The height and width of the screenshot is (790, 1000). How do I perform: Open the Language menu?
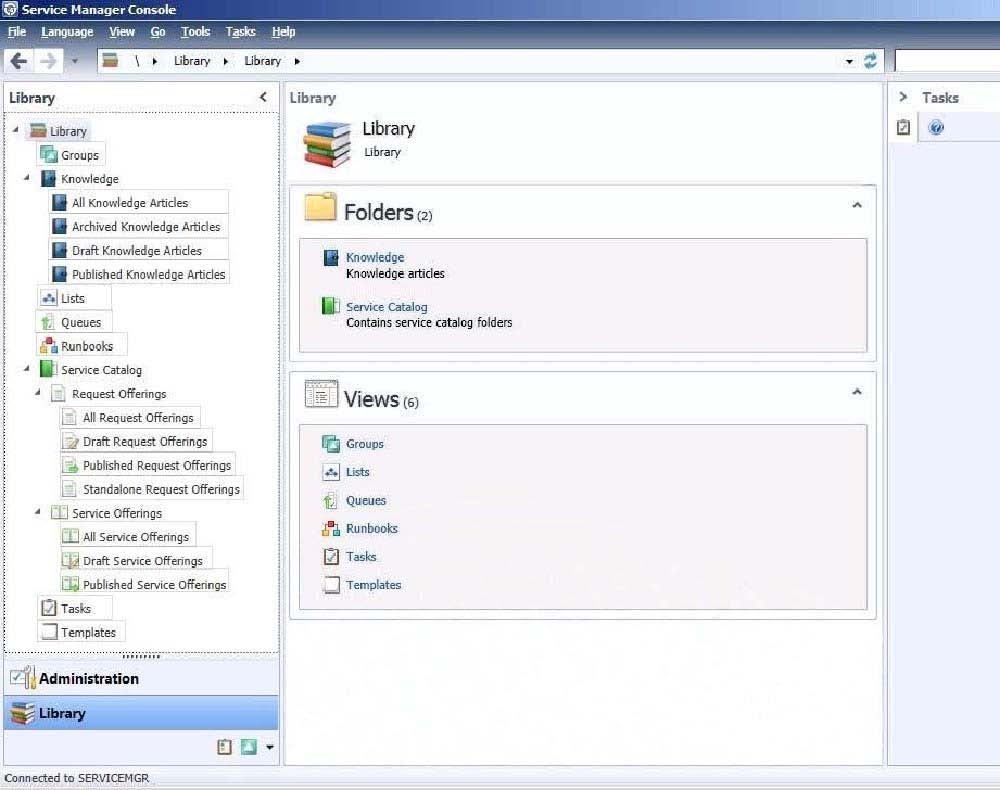[67, 31]
